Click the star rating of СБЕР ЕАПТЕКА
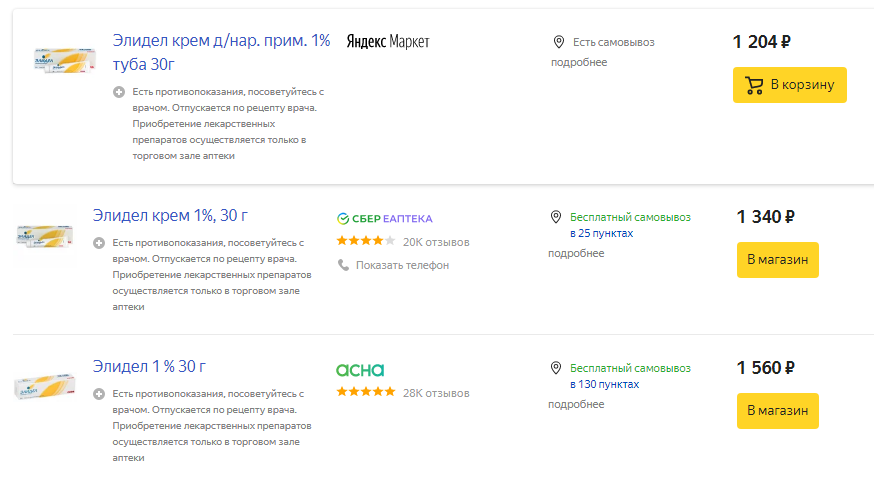Screen dimensions: 874x479 [366, 241]
